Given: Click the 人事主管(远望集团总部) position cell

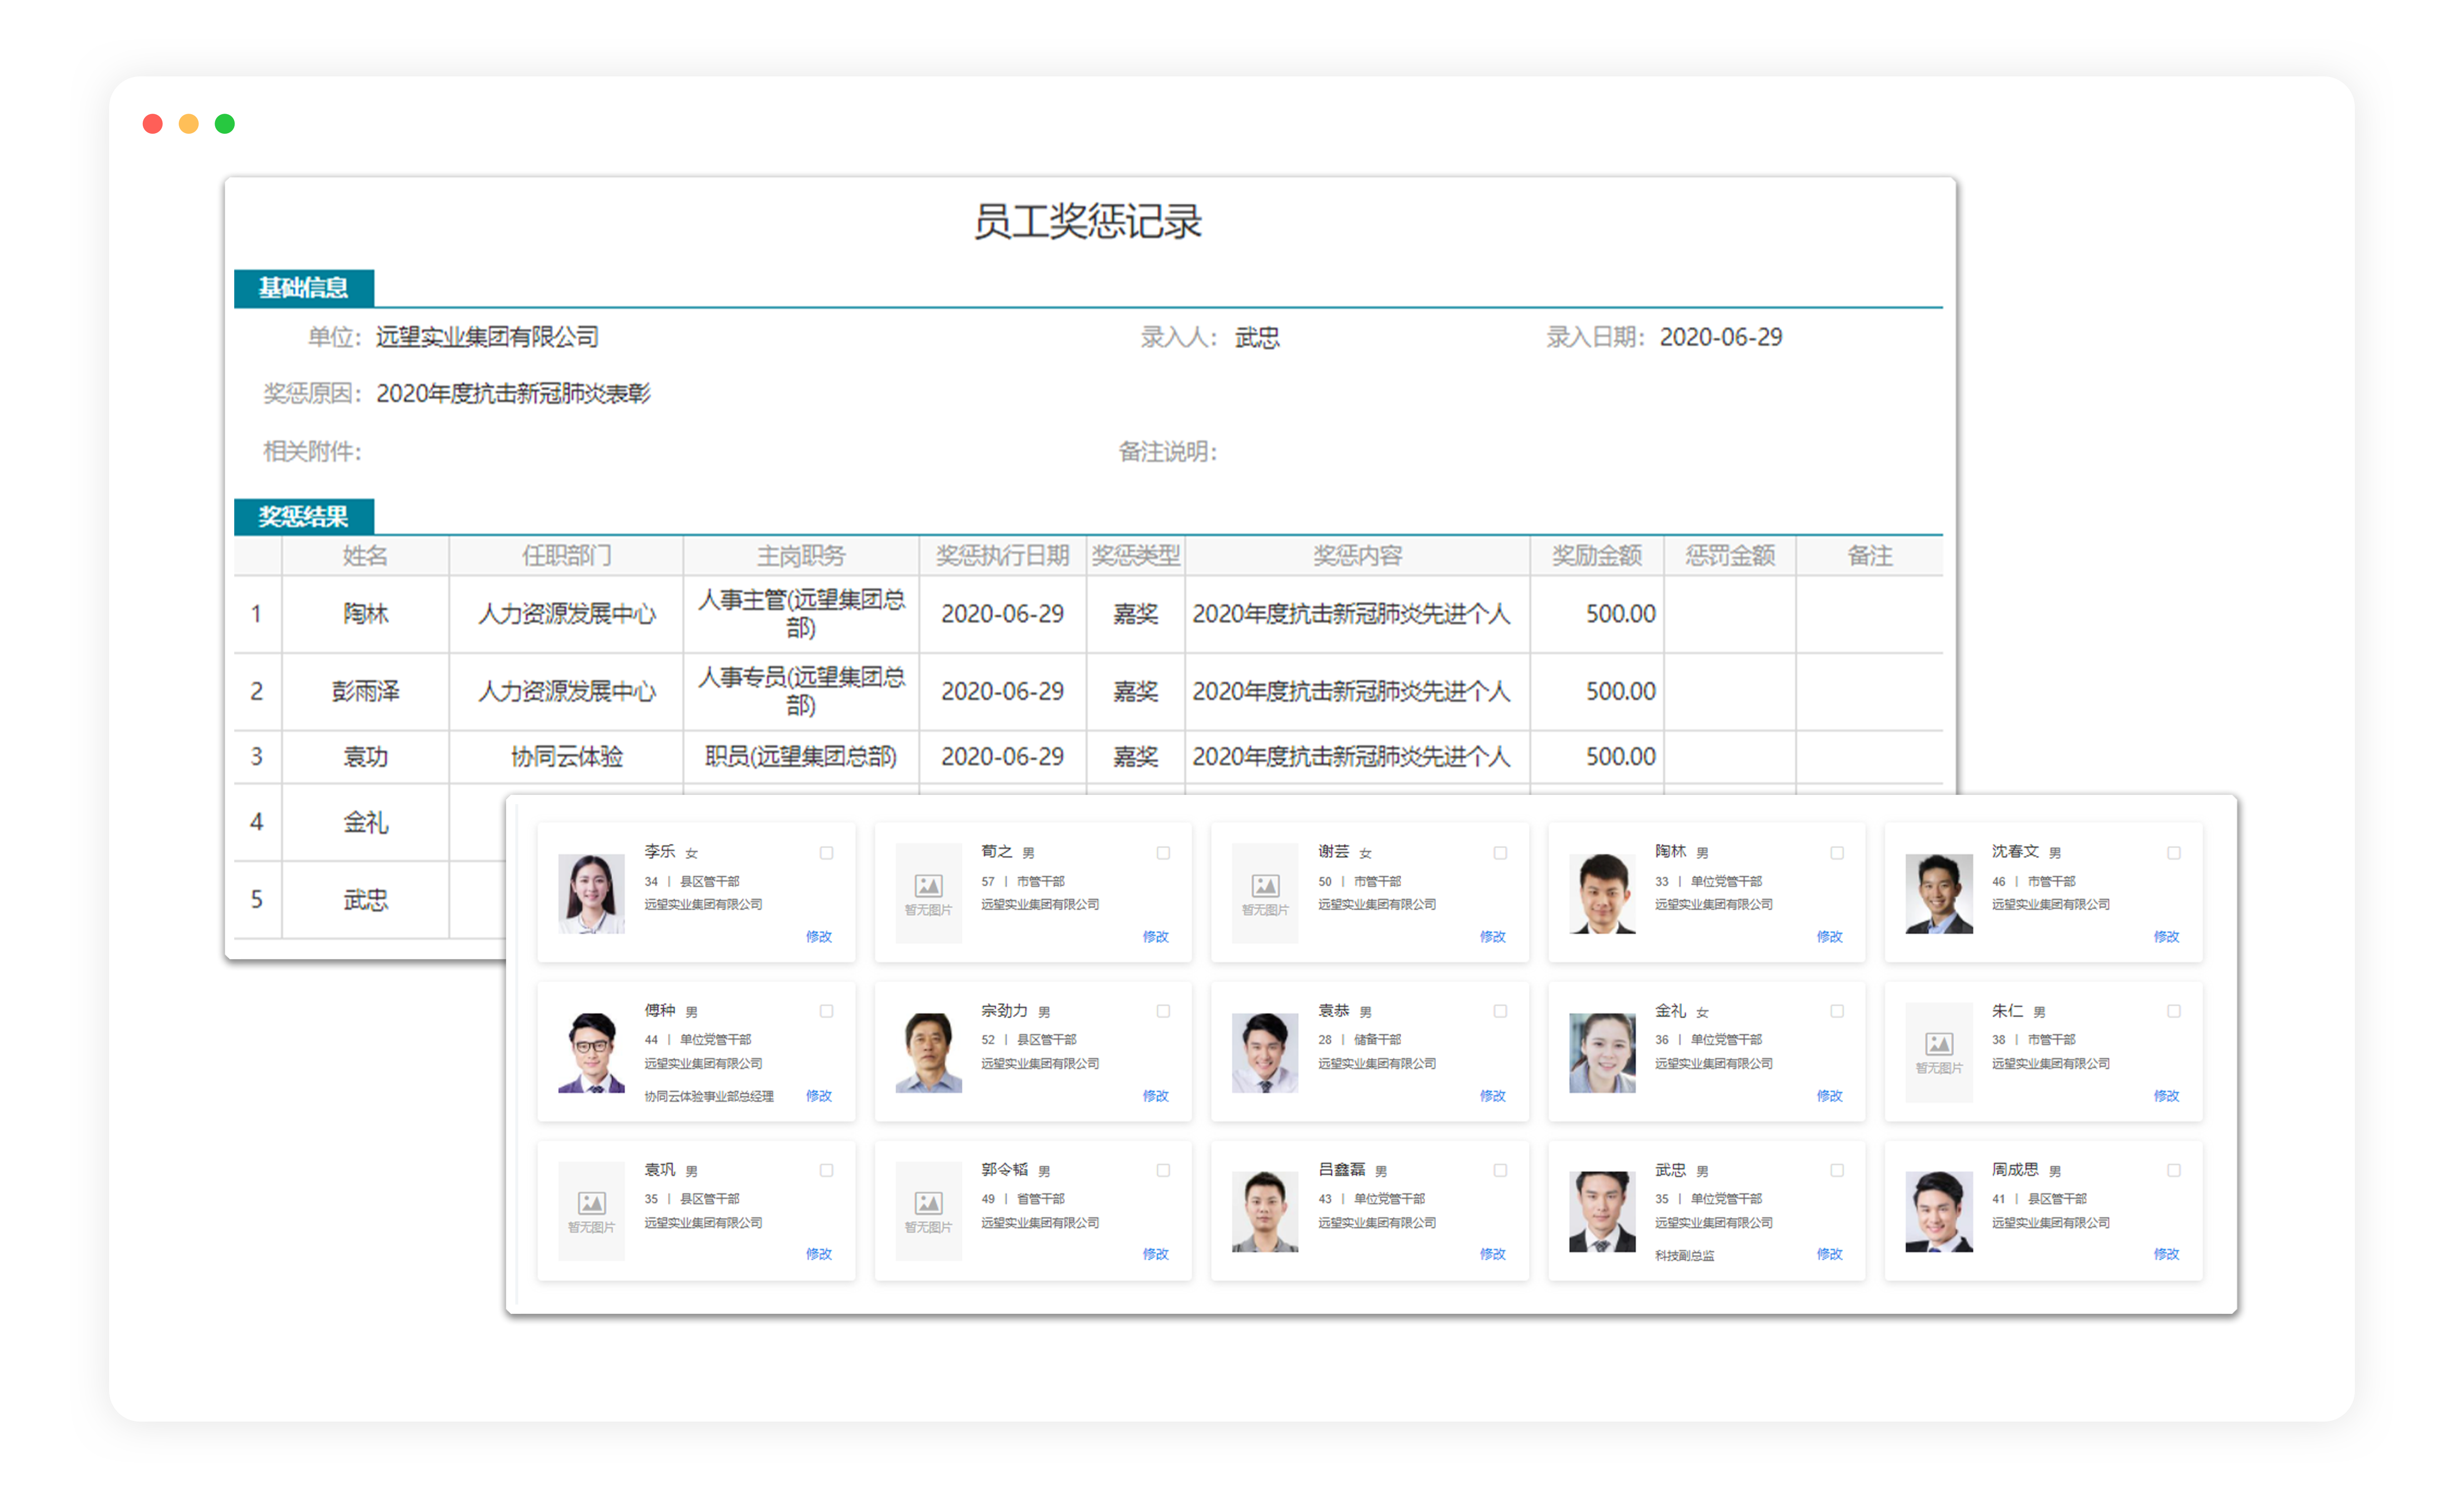Looking at the screenshot, I should (x=801, y=614).
